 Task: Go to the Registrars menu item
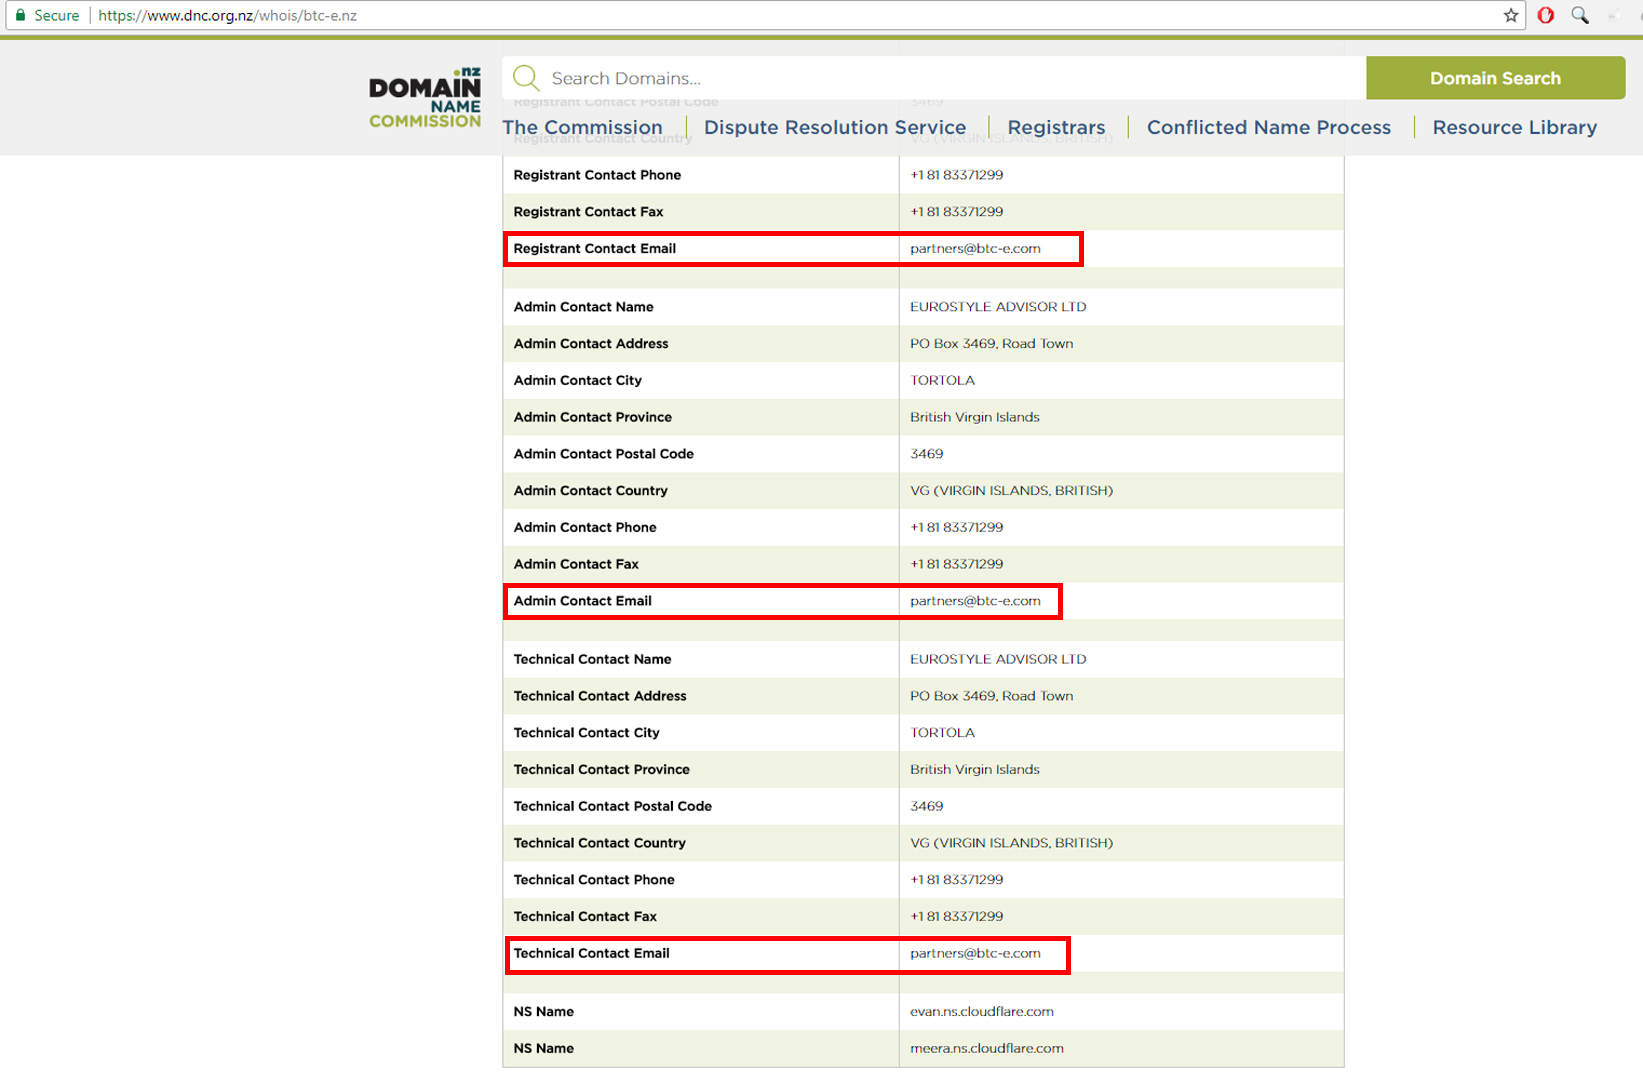click(1056, 127)
